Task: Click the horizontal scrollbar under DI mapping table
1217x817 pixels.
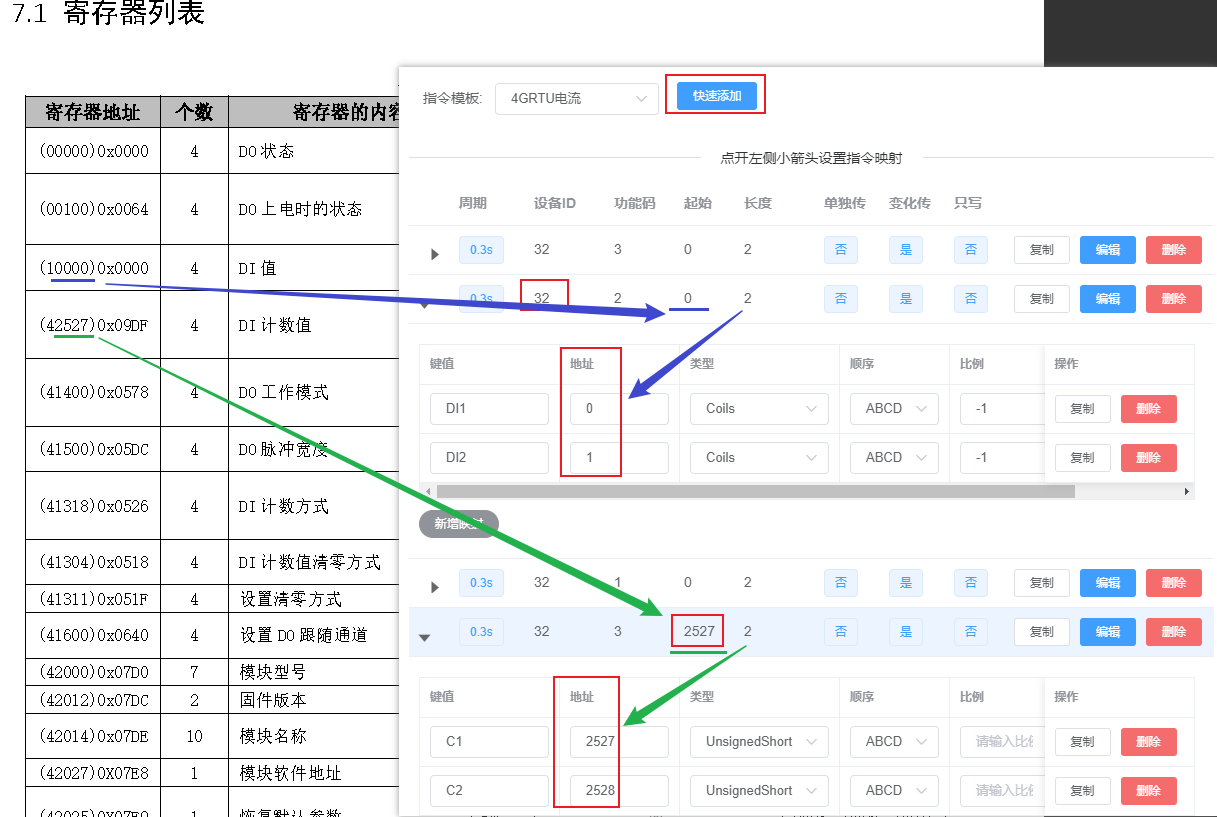Action: pos(755,491)
